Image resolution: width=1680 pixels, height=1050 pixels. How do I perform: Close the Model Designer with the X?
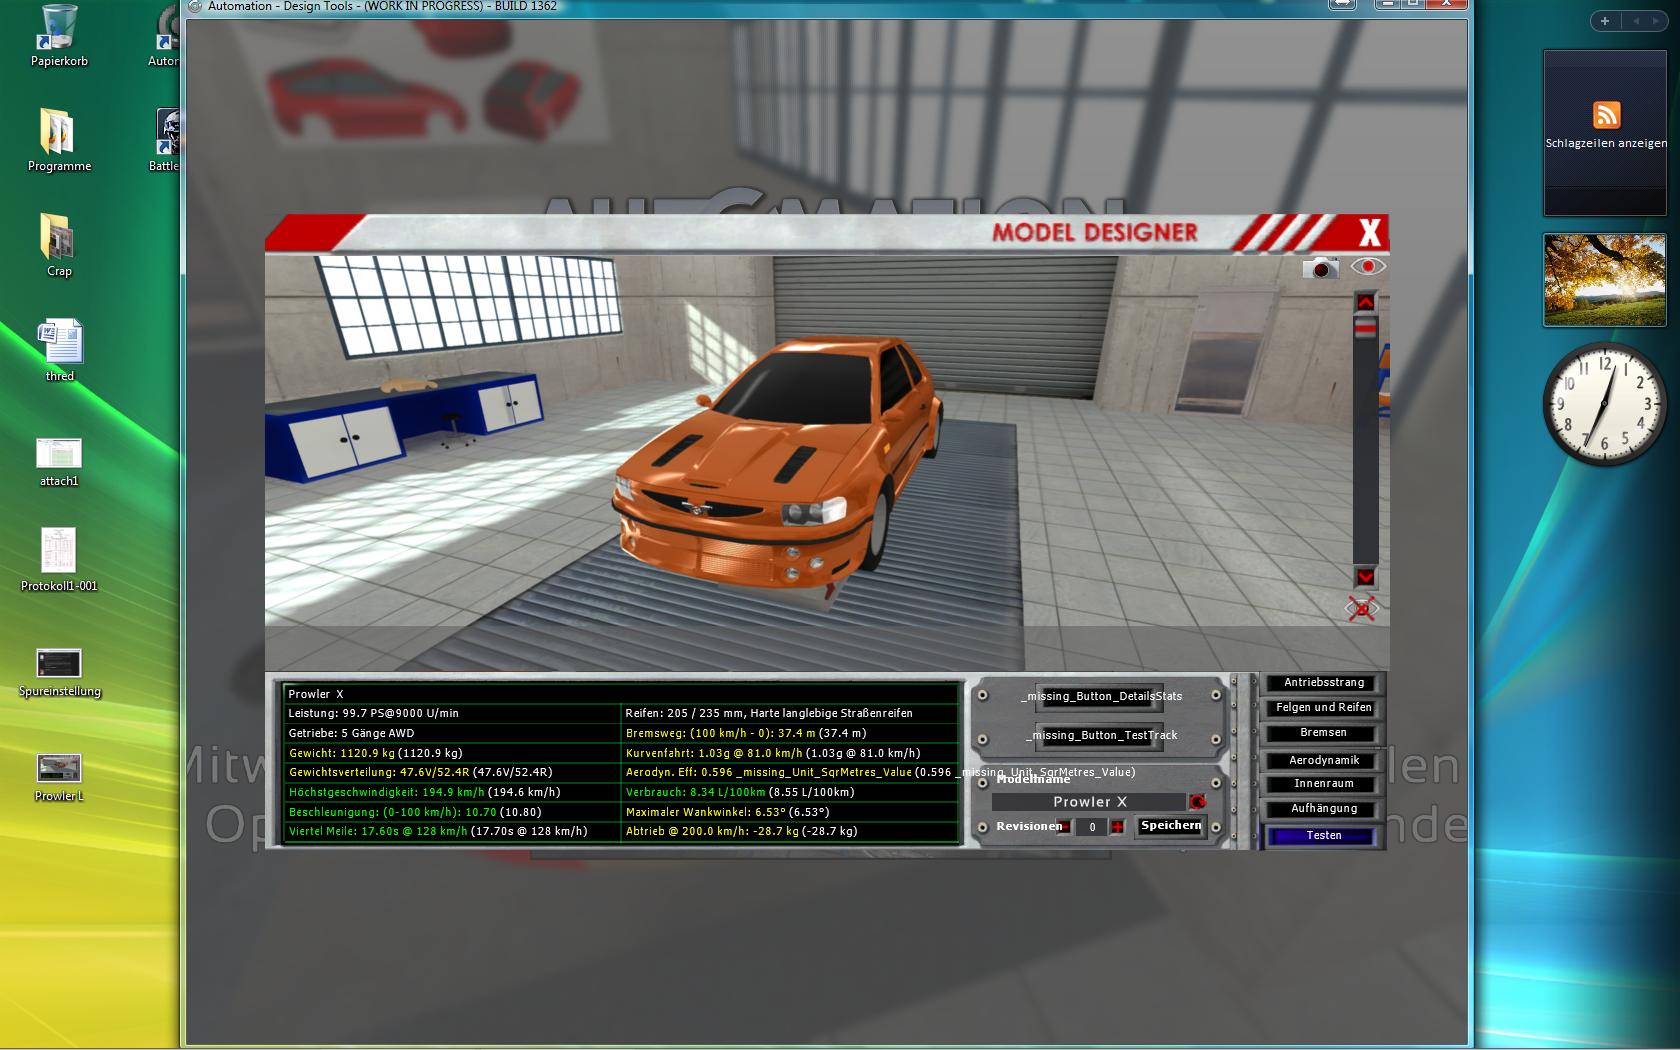pos(1370,233)
